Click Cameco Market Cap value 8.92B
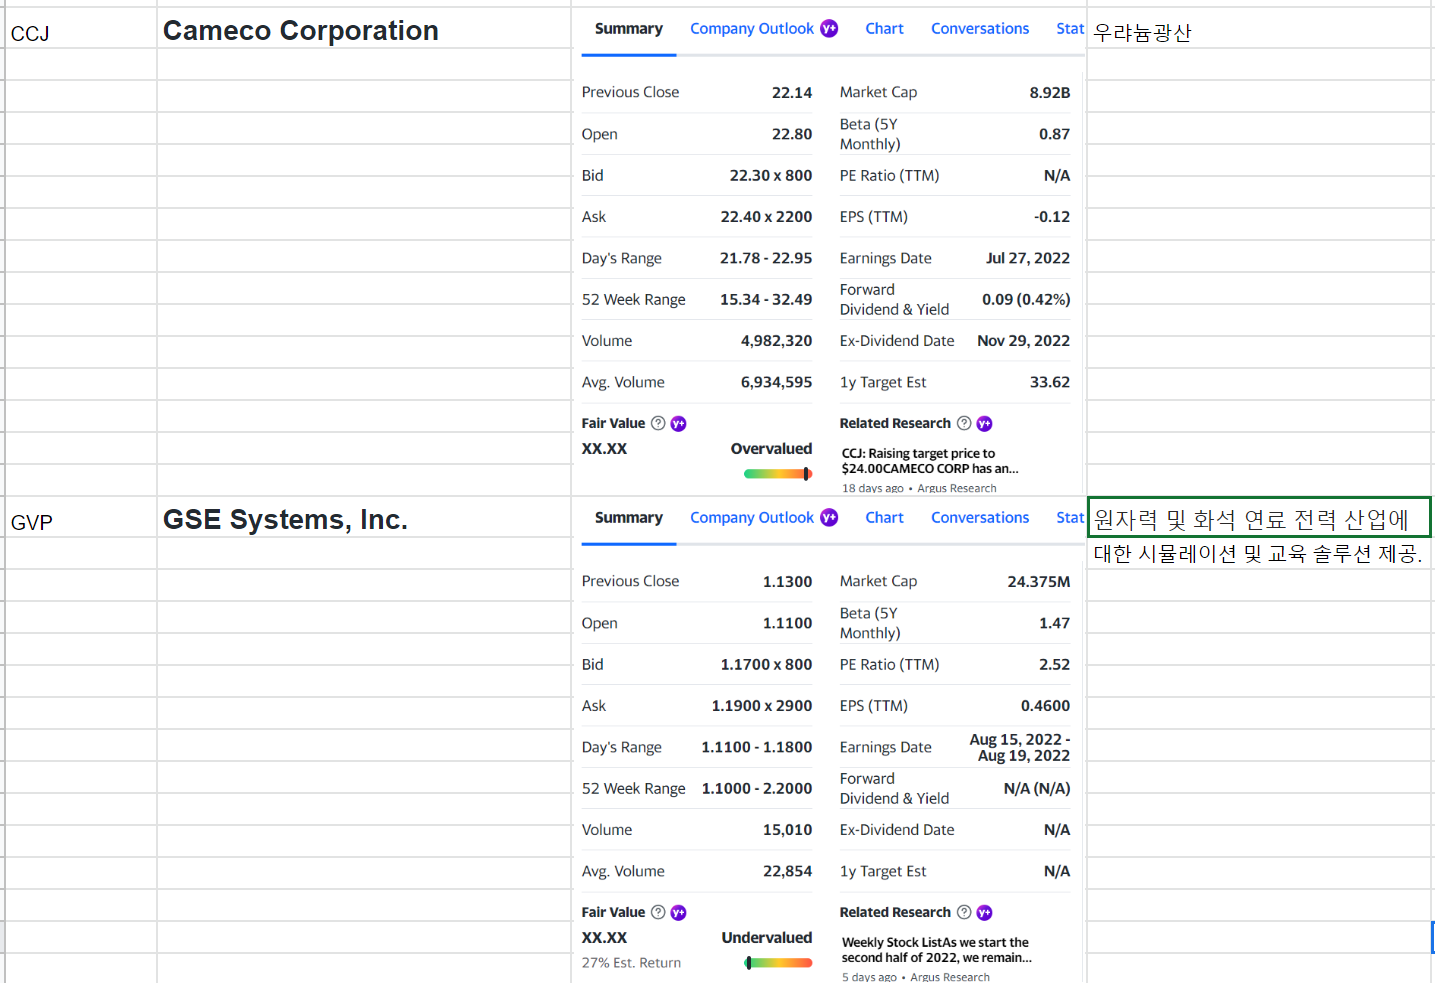 [x=1050, y=92]
